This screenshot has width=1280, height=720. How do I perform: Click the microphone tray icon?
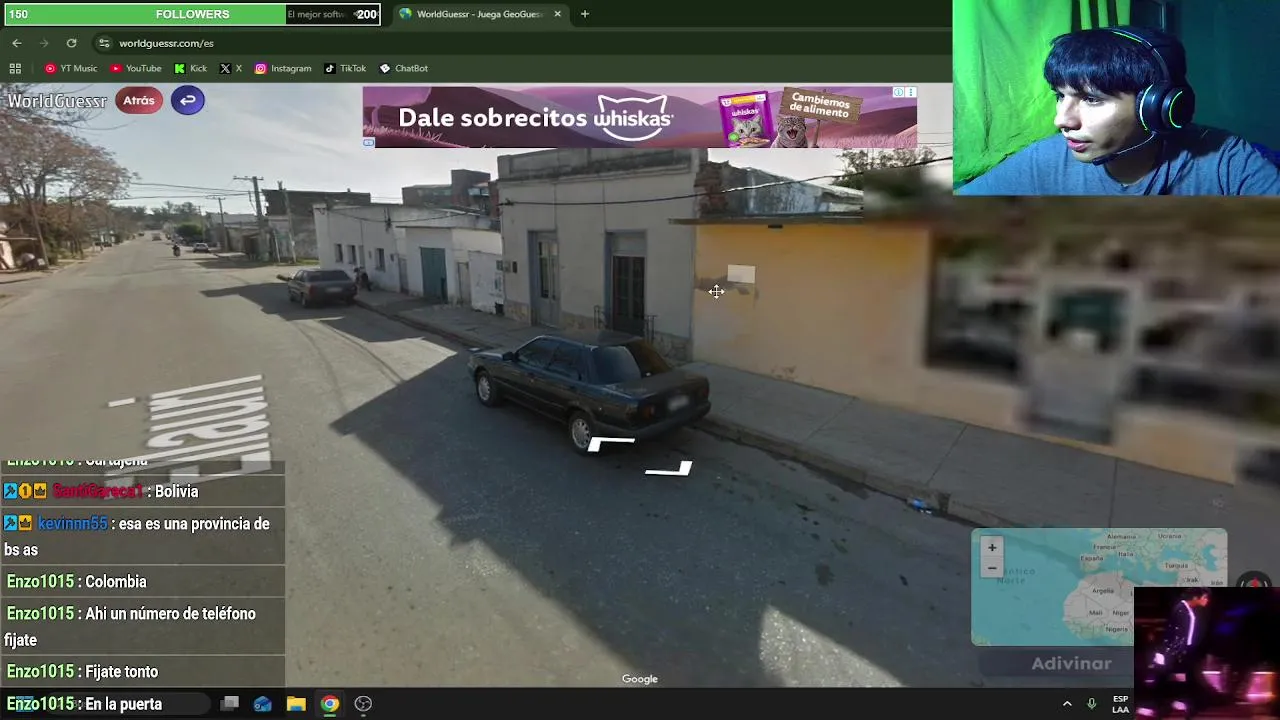click(1091, 704)
